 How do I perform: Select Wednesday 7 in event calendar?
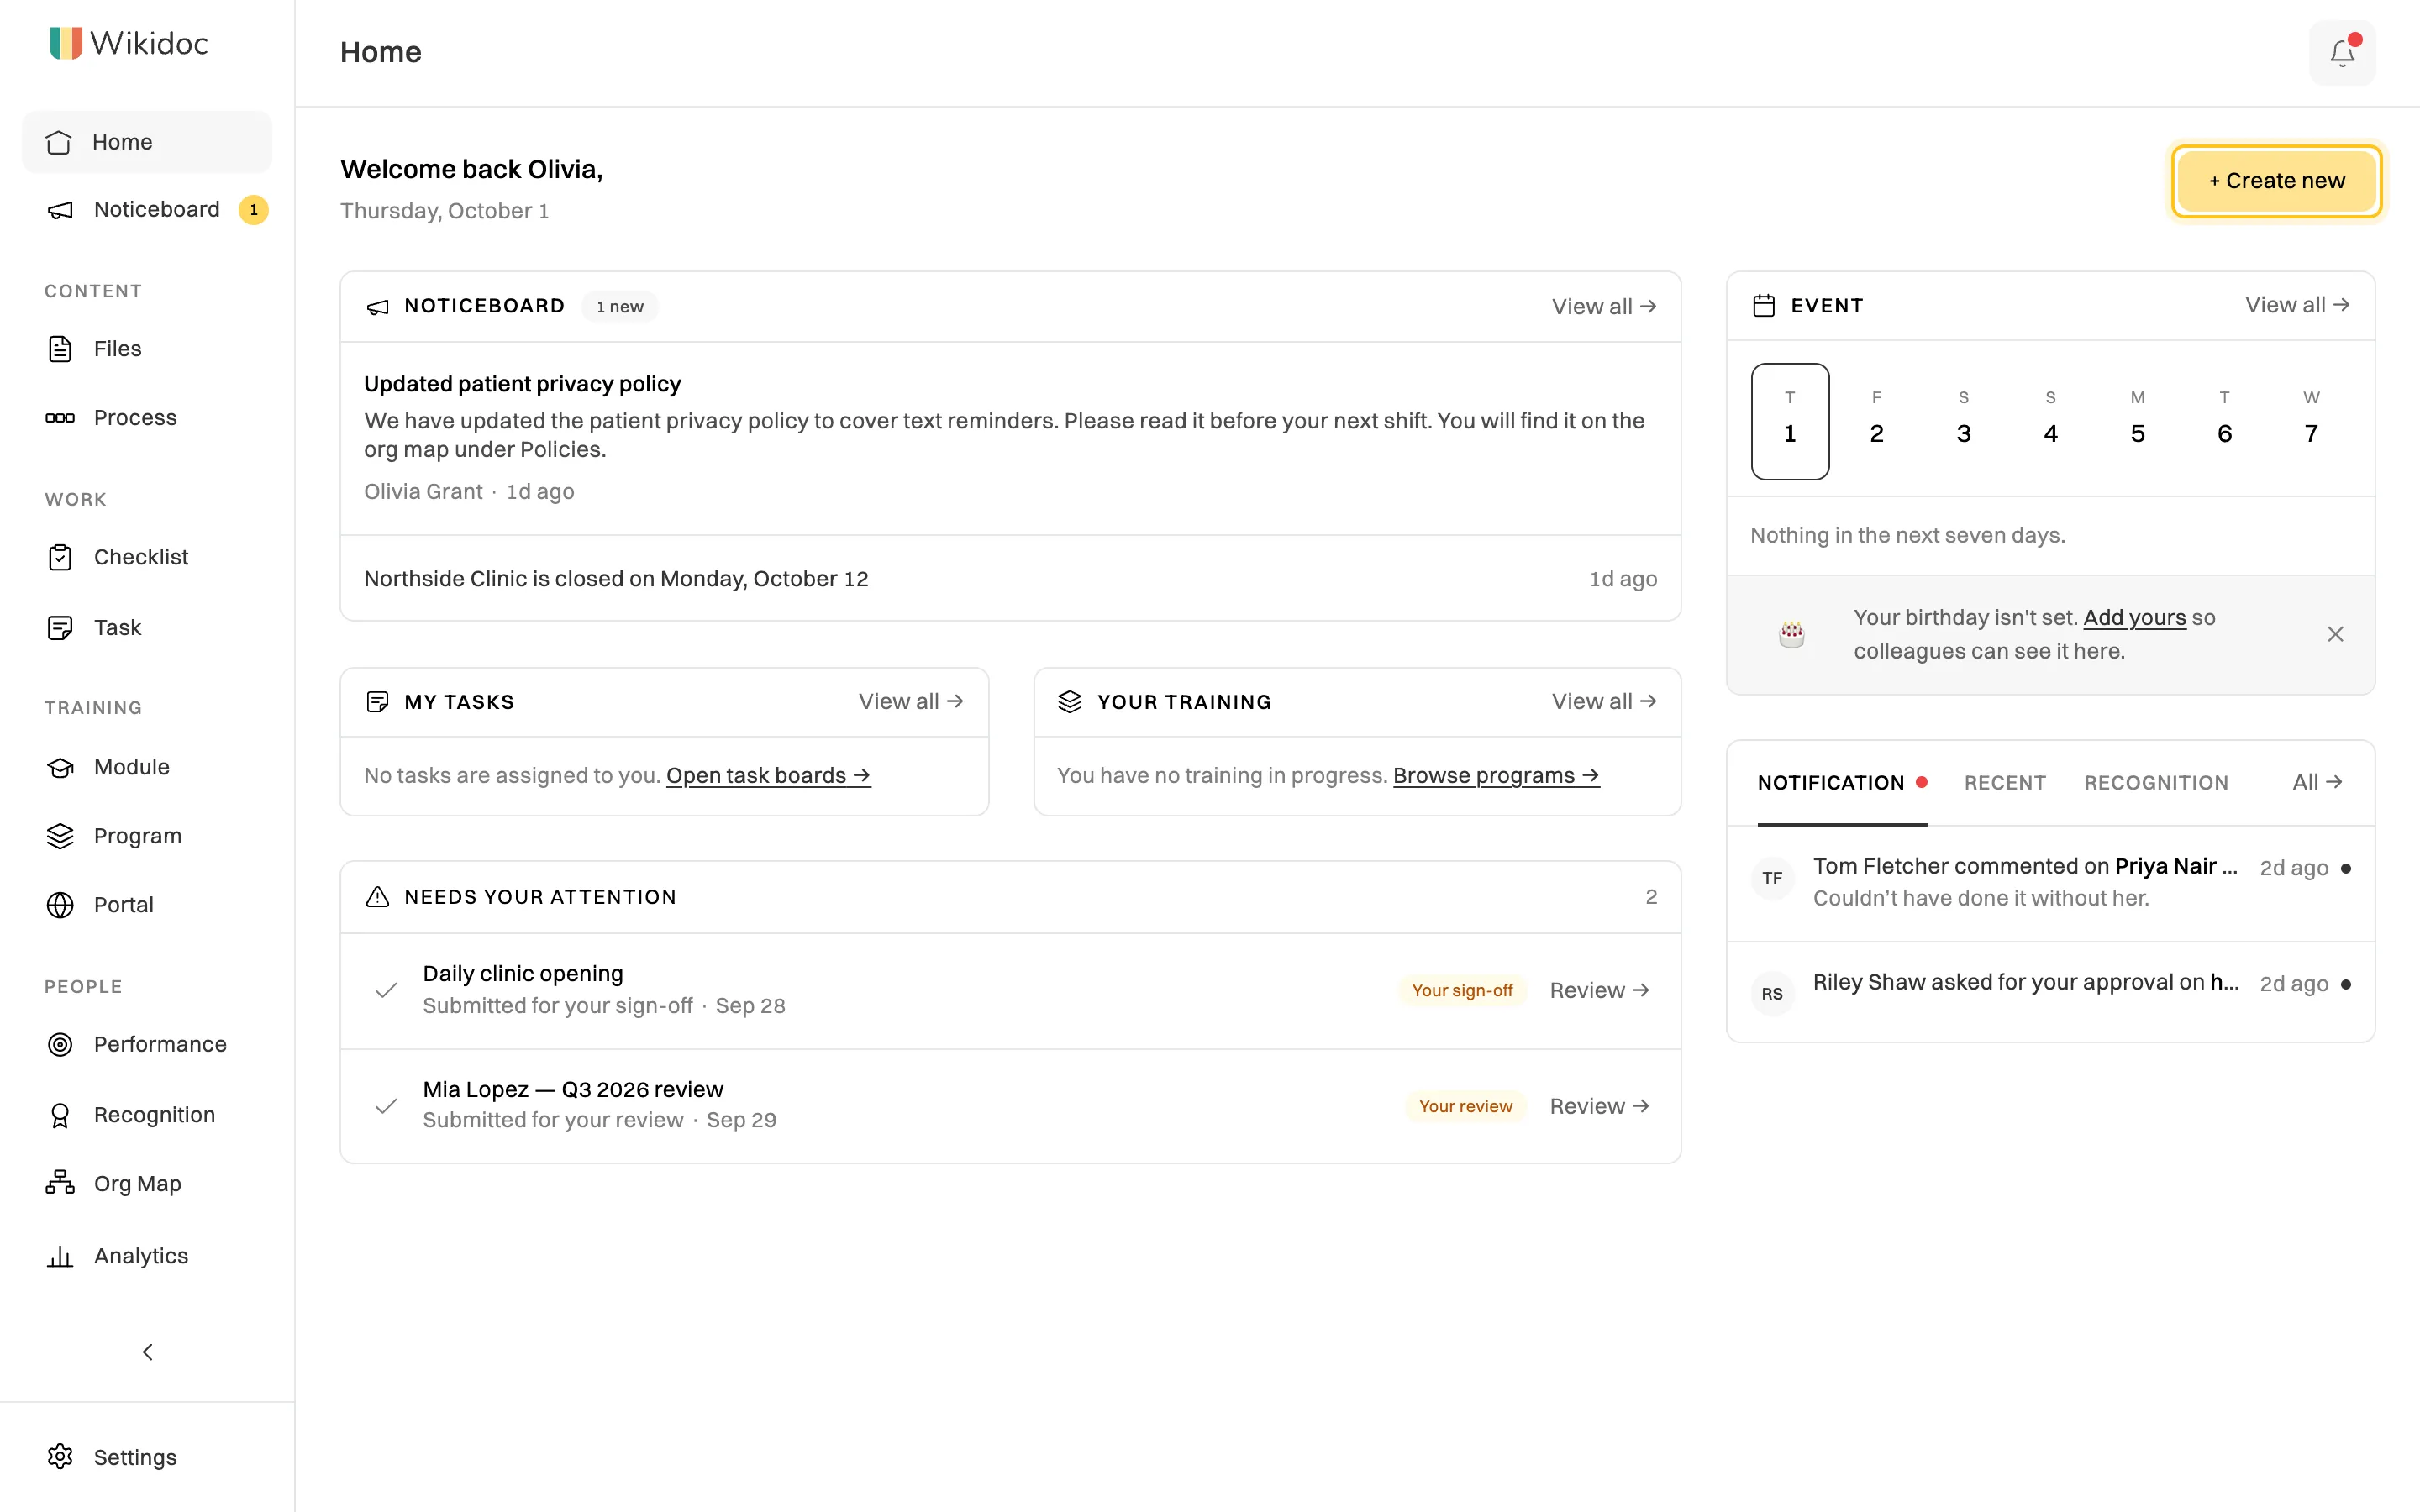[x=2311, y=421]
